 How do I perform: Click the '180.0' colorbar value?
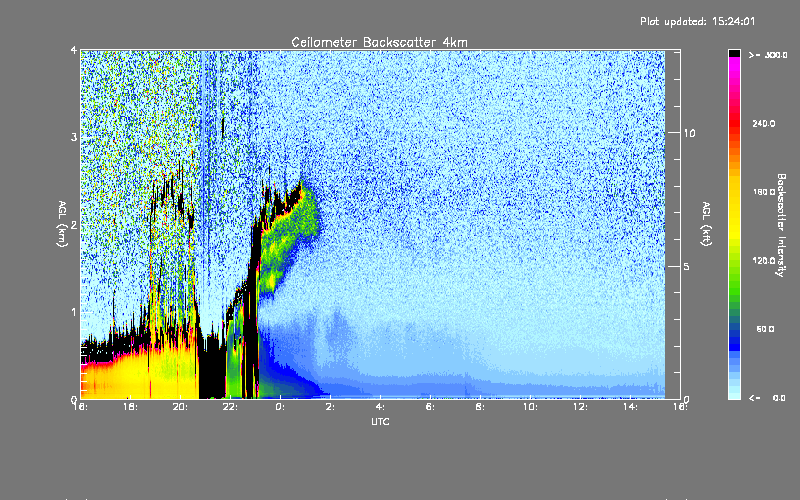point(764,192)
